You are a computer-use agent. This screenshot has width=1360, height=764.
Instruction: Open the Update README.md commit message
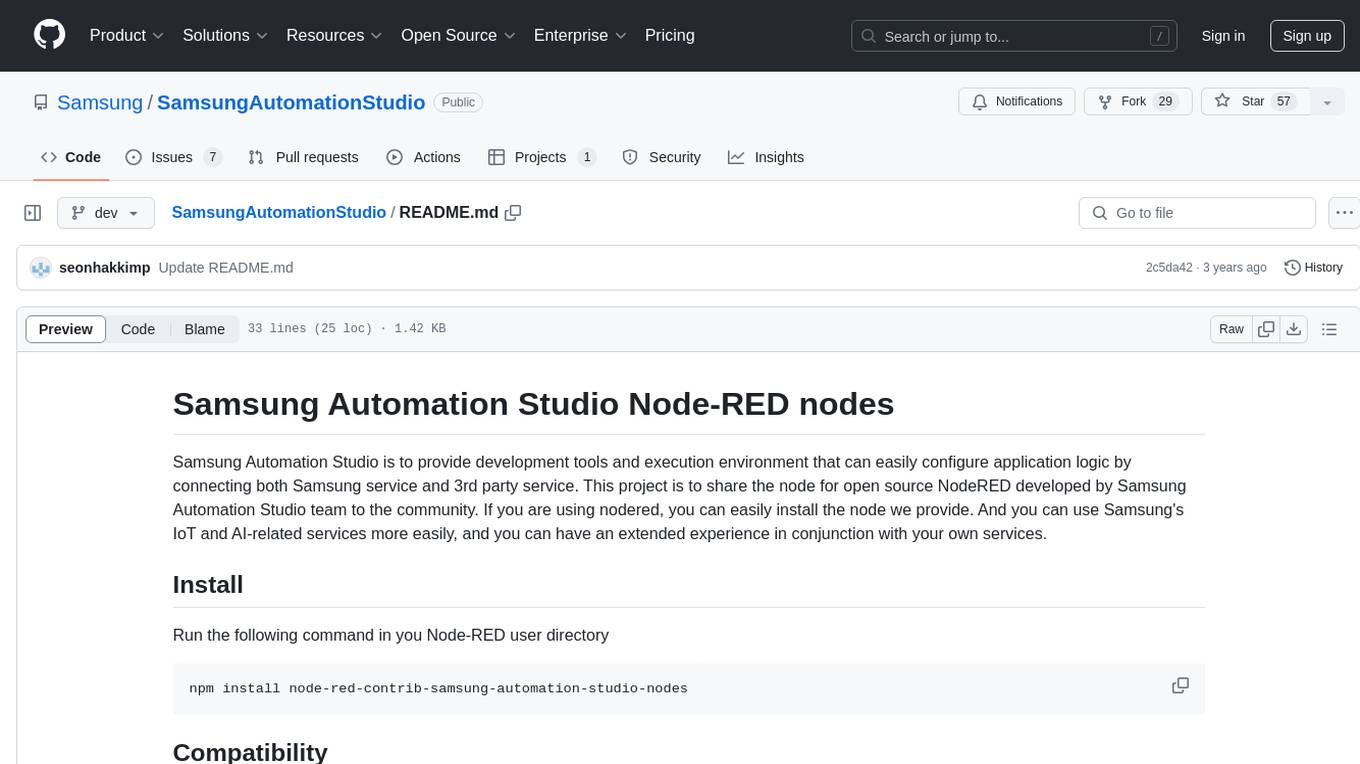[x=226, y=268]
